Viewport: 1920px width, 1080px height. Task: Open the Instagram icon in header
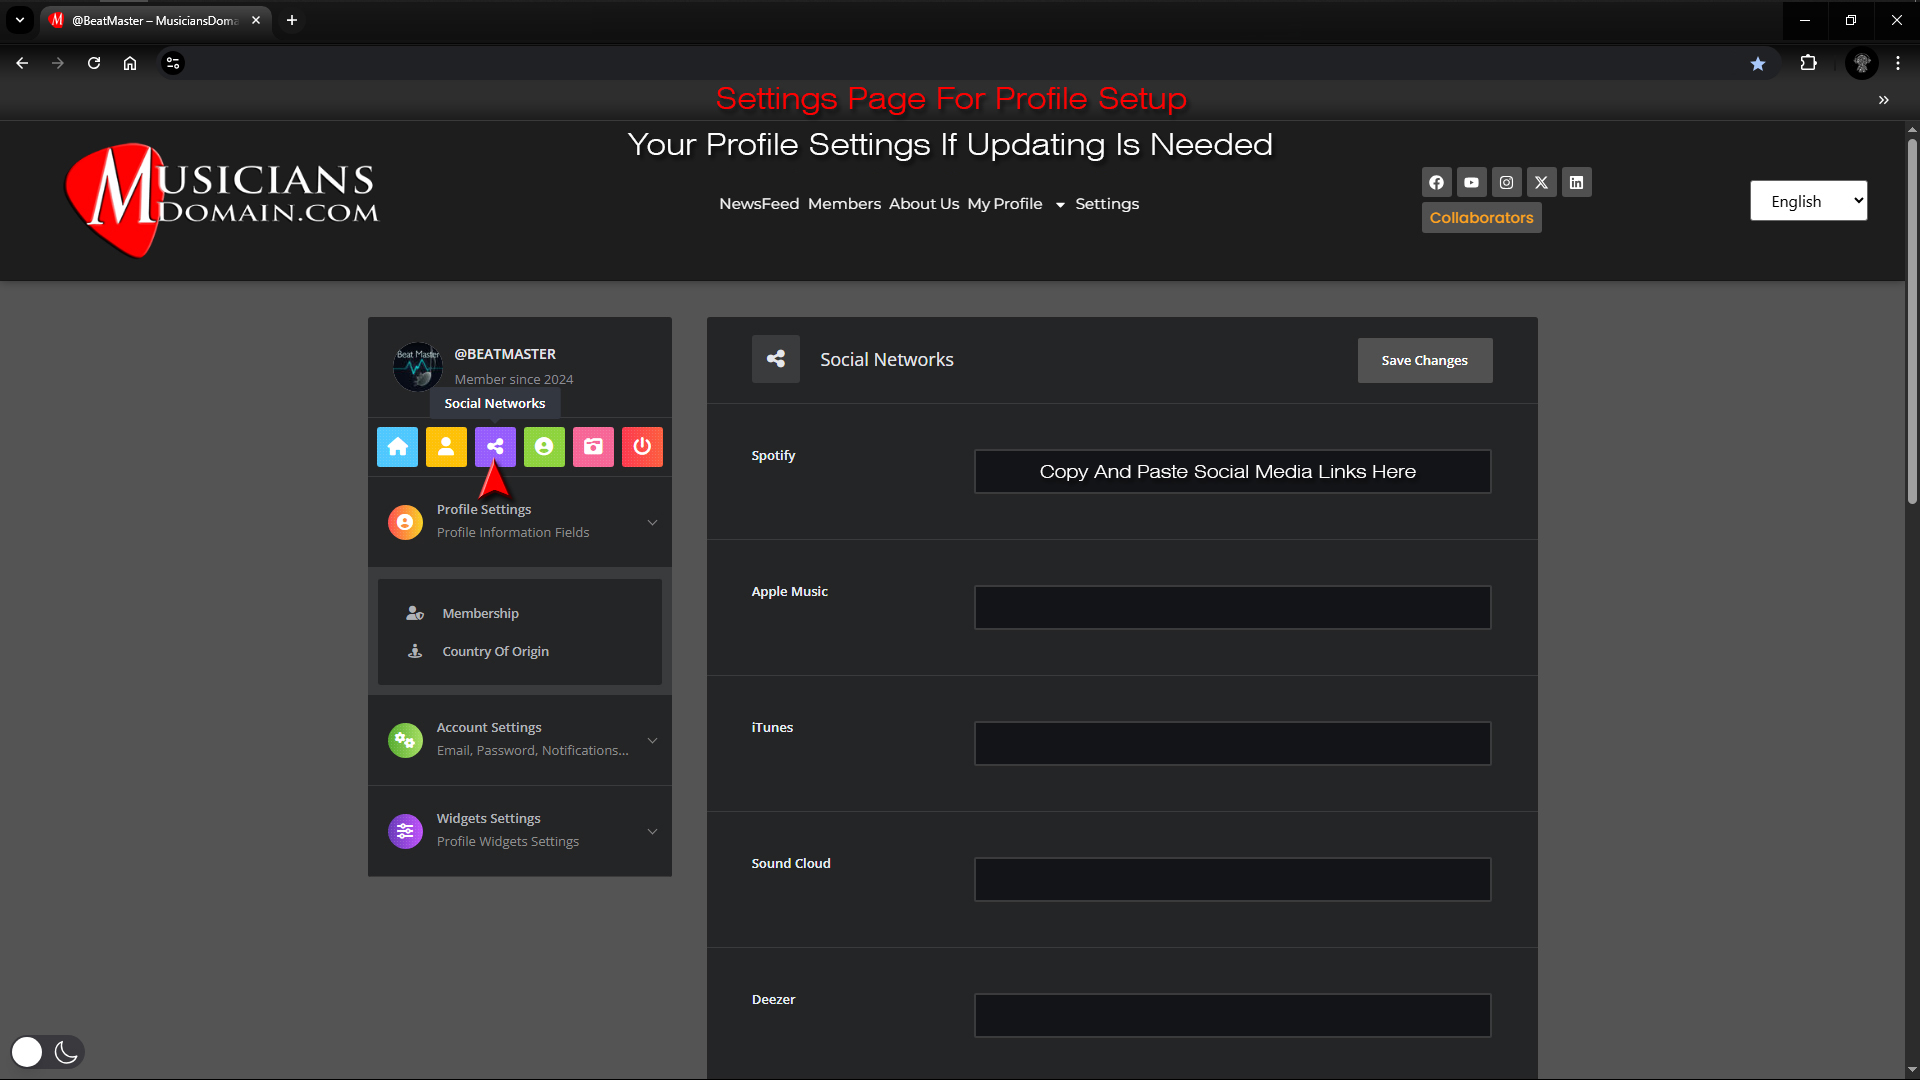pyautogui.click(x=1506, y=182)
